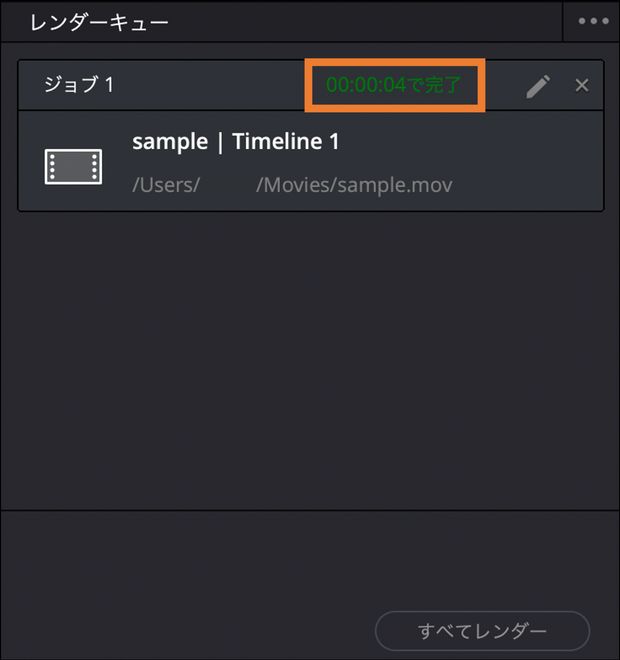This screenshot has width=620, height=660.
Task: Click the すべてレンダー button
Action: 482,631
